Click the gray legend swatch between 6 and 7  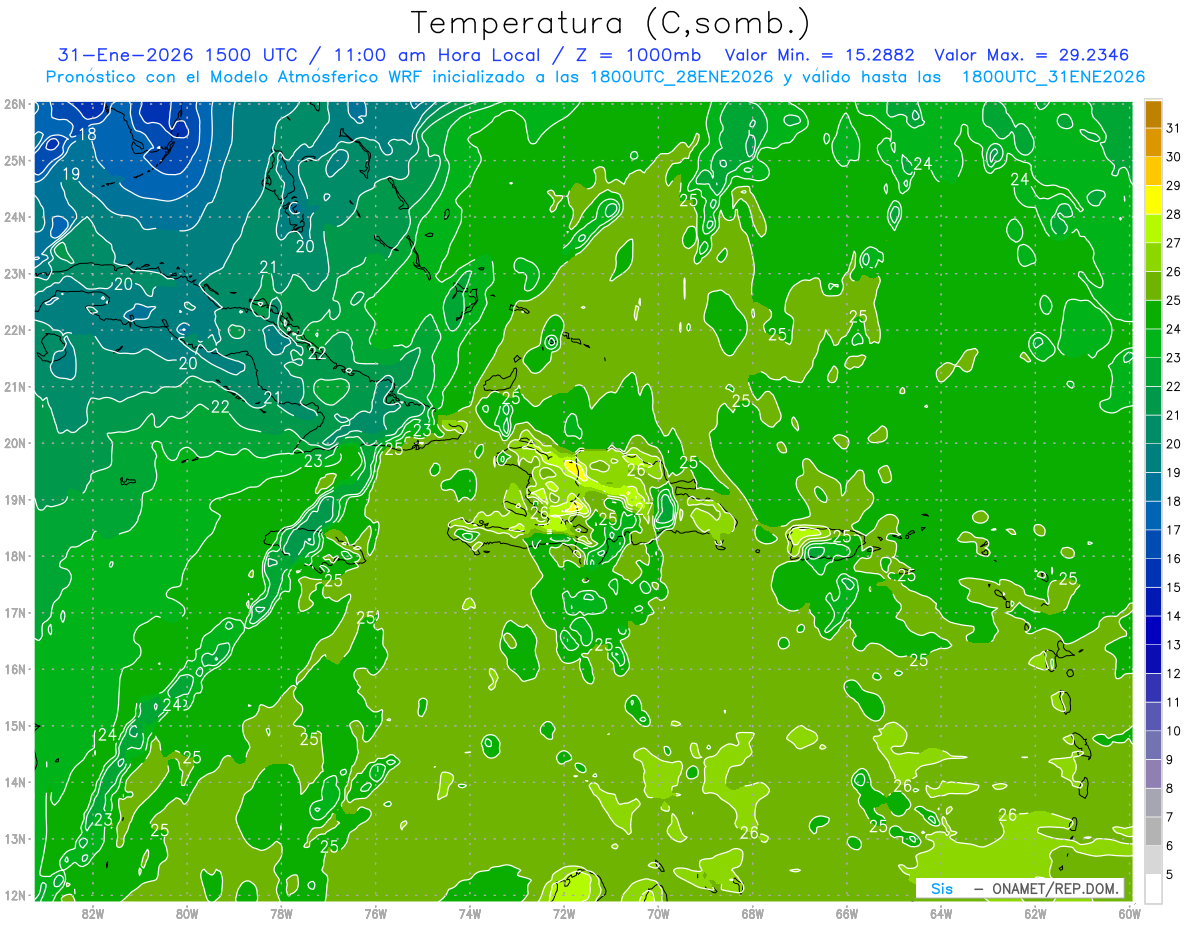pyautogui.click(x=1153, y=831)
